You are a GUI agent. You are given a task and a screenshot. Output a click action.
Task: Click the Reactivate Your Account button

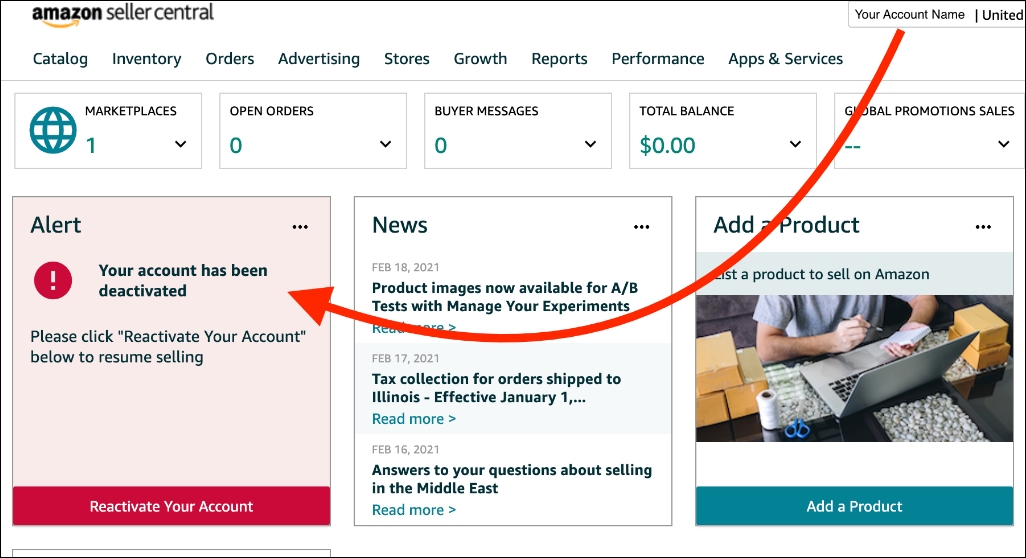point(171,506)
